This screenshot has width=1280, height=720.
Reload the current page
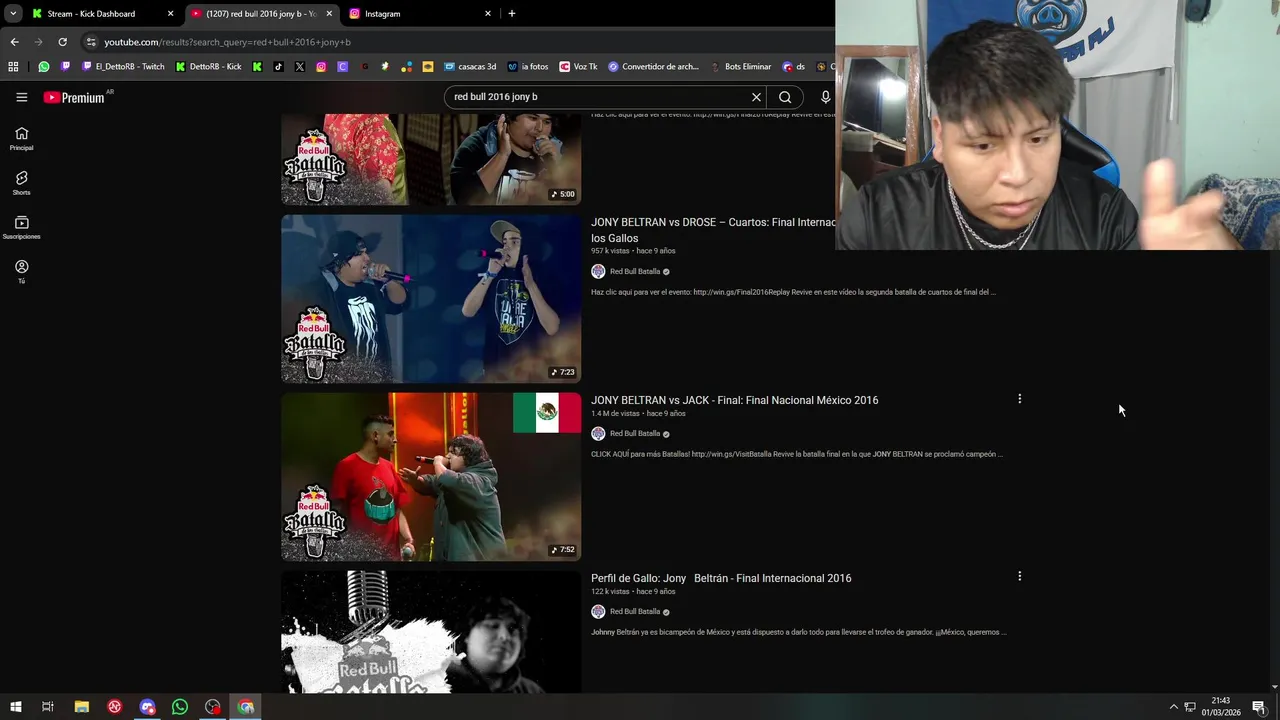tap(62, 42)
